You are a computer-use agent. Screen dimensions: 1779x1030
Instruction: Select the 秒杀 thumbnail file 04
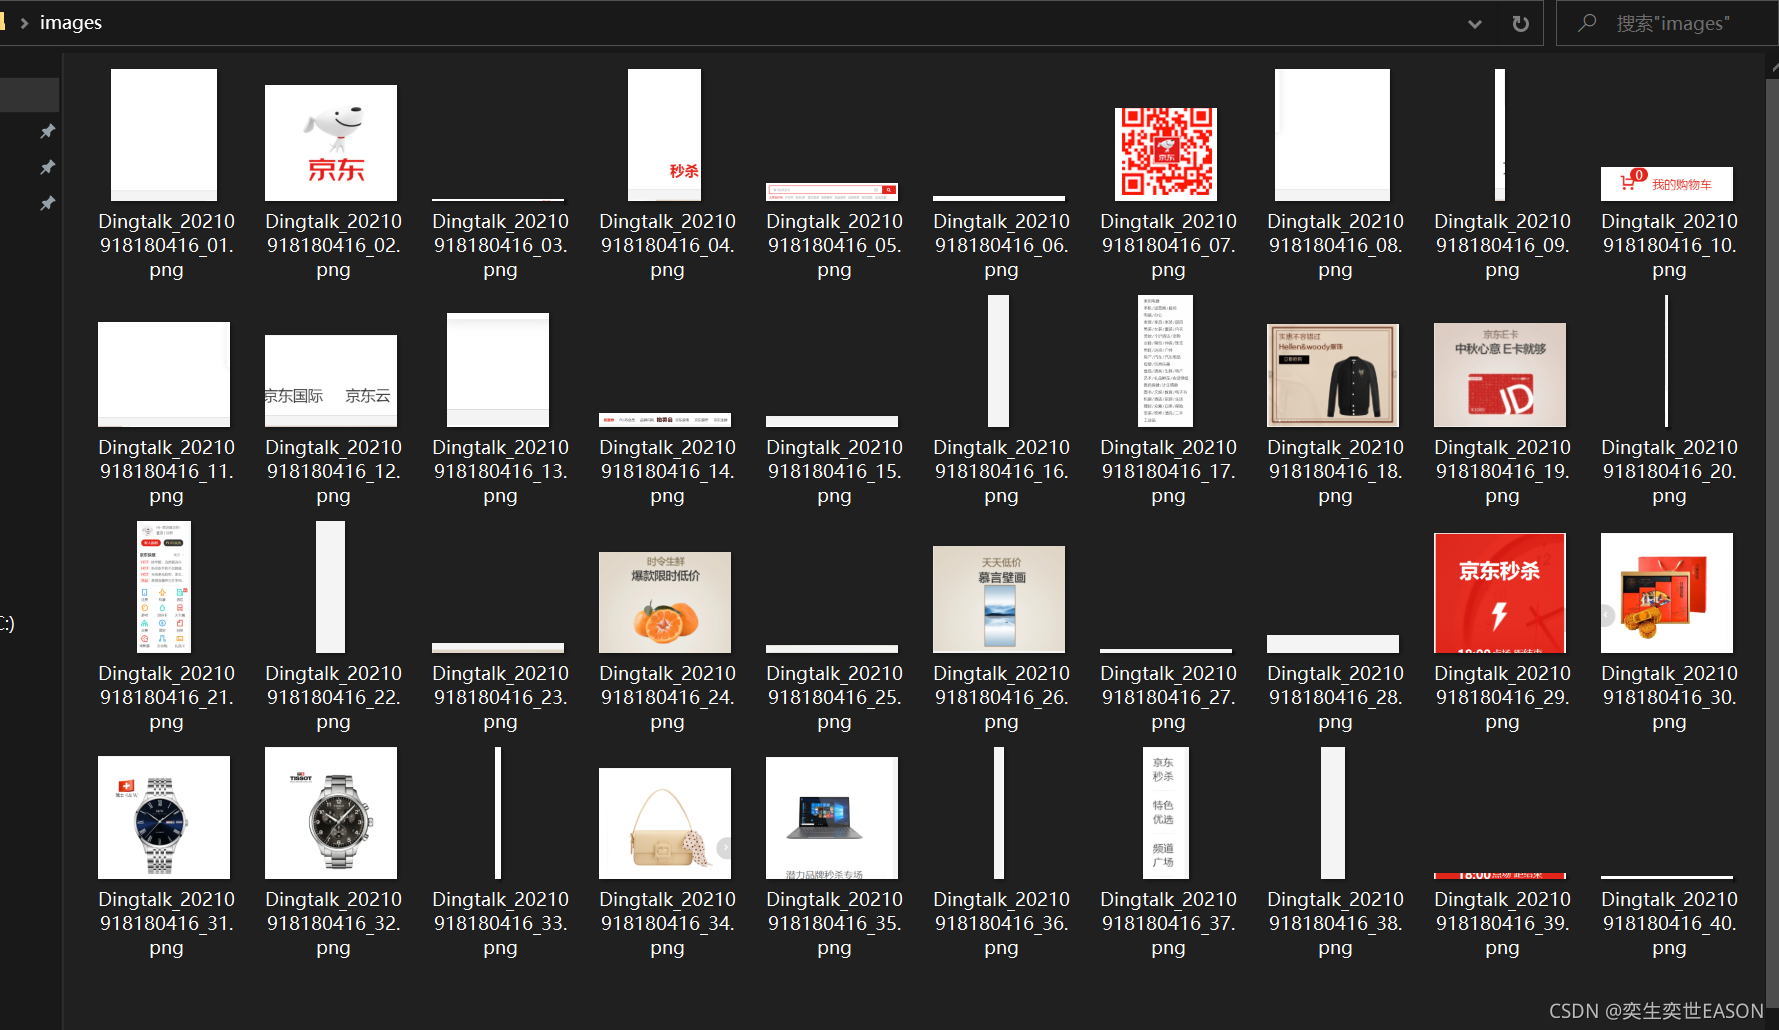click(x=664, y=135)
